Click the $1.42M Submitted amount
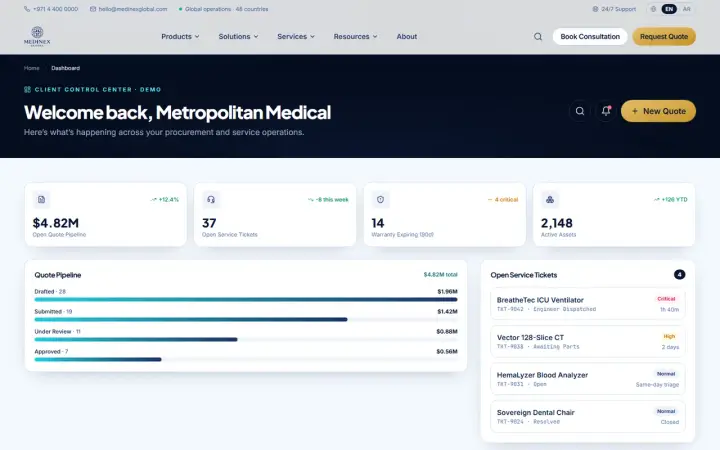 (x=447, y=311)
